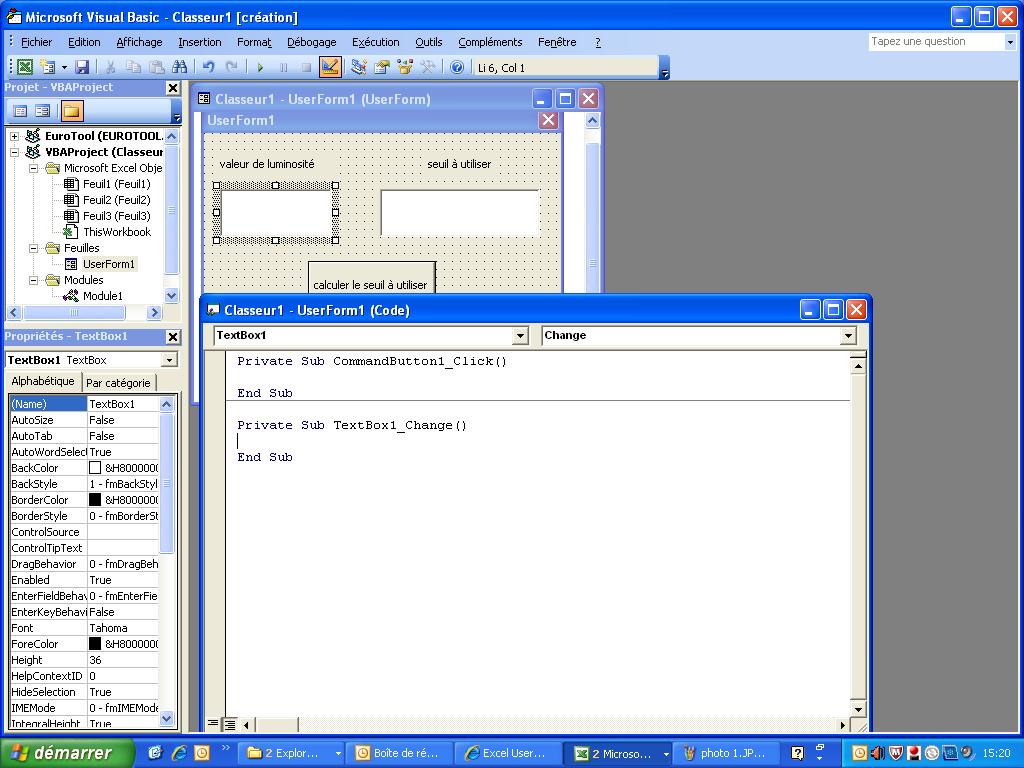
Task: Click the démarrer Start button
Action: click(x=67, y=753)
